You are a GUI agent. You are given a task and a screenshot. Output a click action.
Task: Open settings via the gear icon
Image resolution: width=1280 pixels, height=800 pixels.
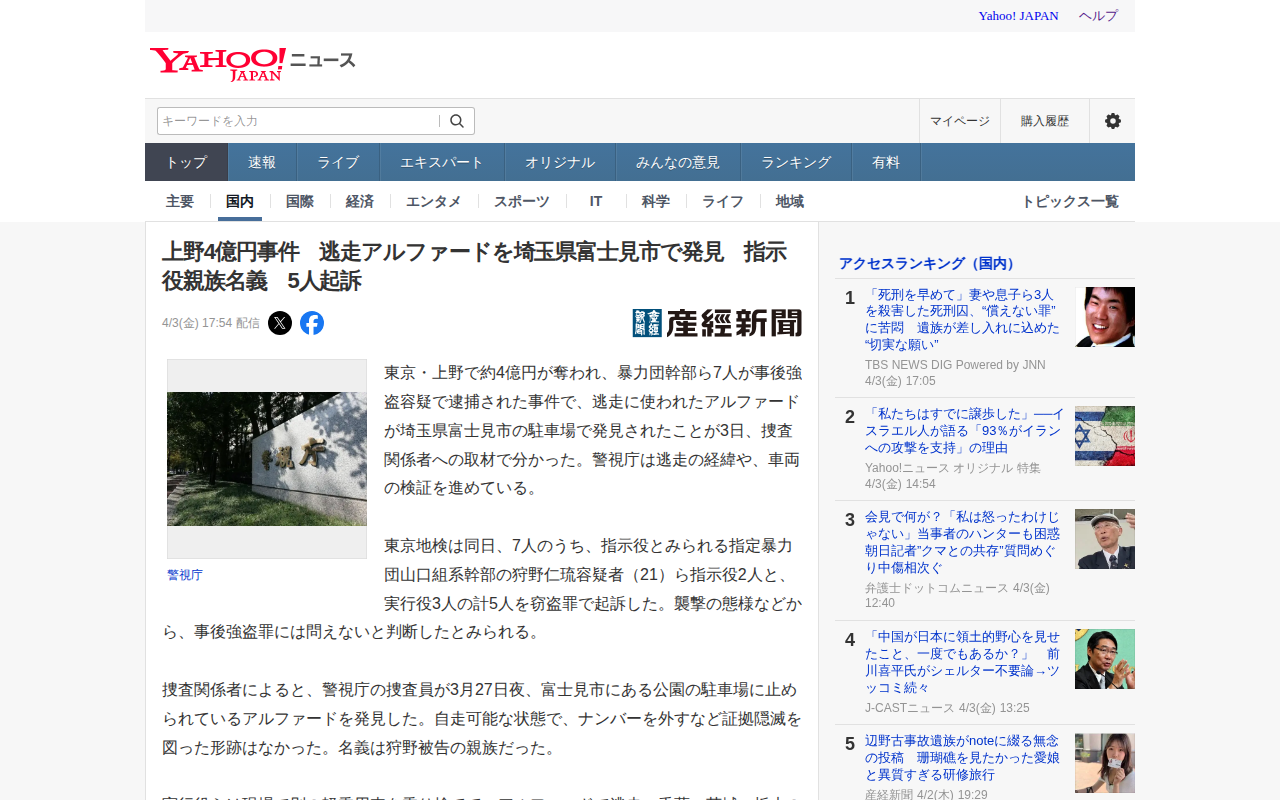tap(1112, 121)
